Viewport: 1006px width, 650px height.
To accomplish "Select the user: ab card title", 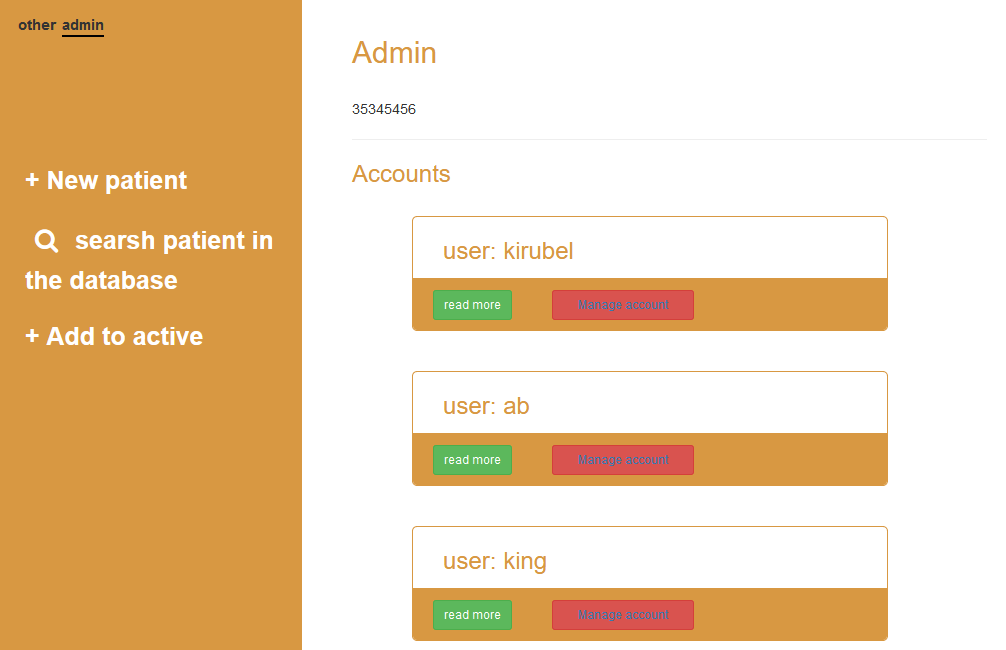I will [487, 406].
